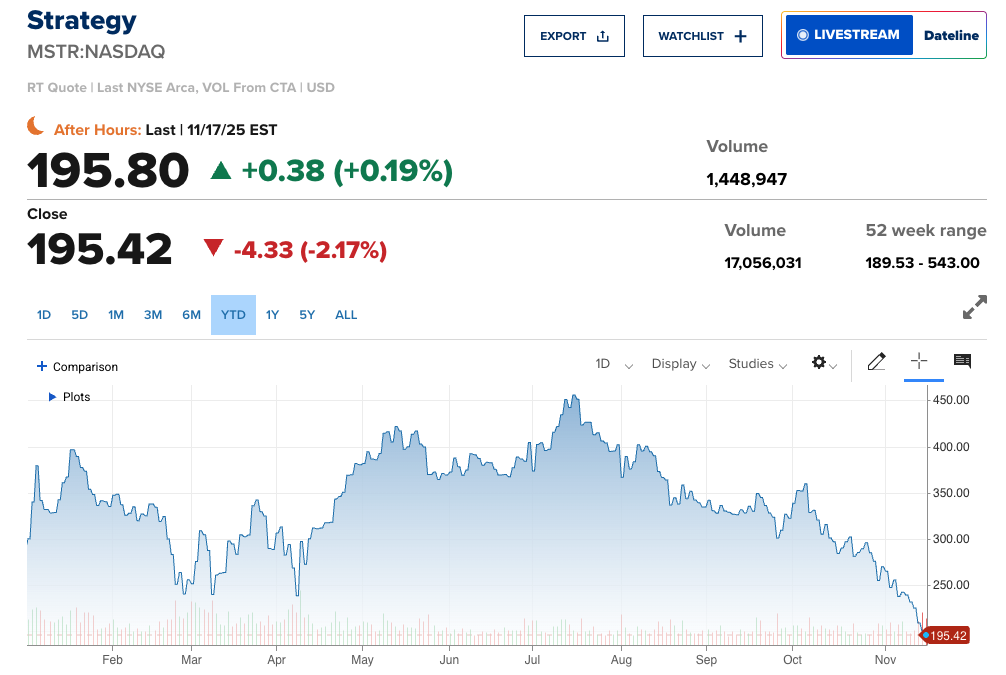The width and height of the screenshot is (1006, 675).
Task: Expand chart to fullscreen
Action: 974,308
